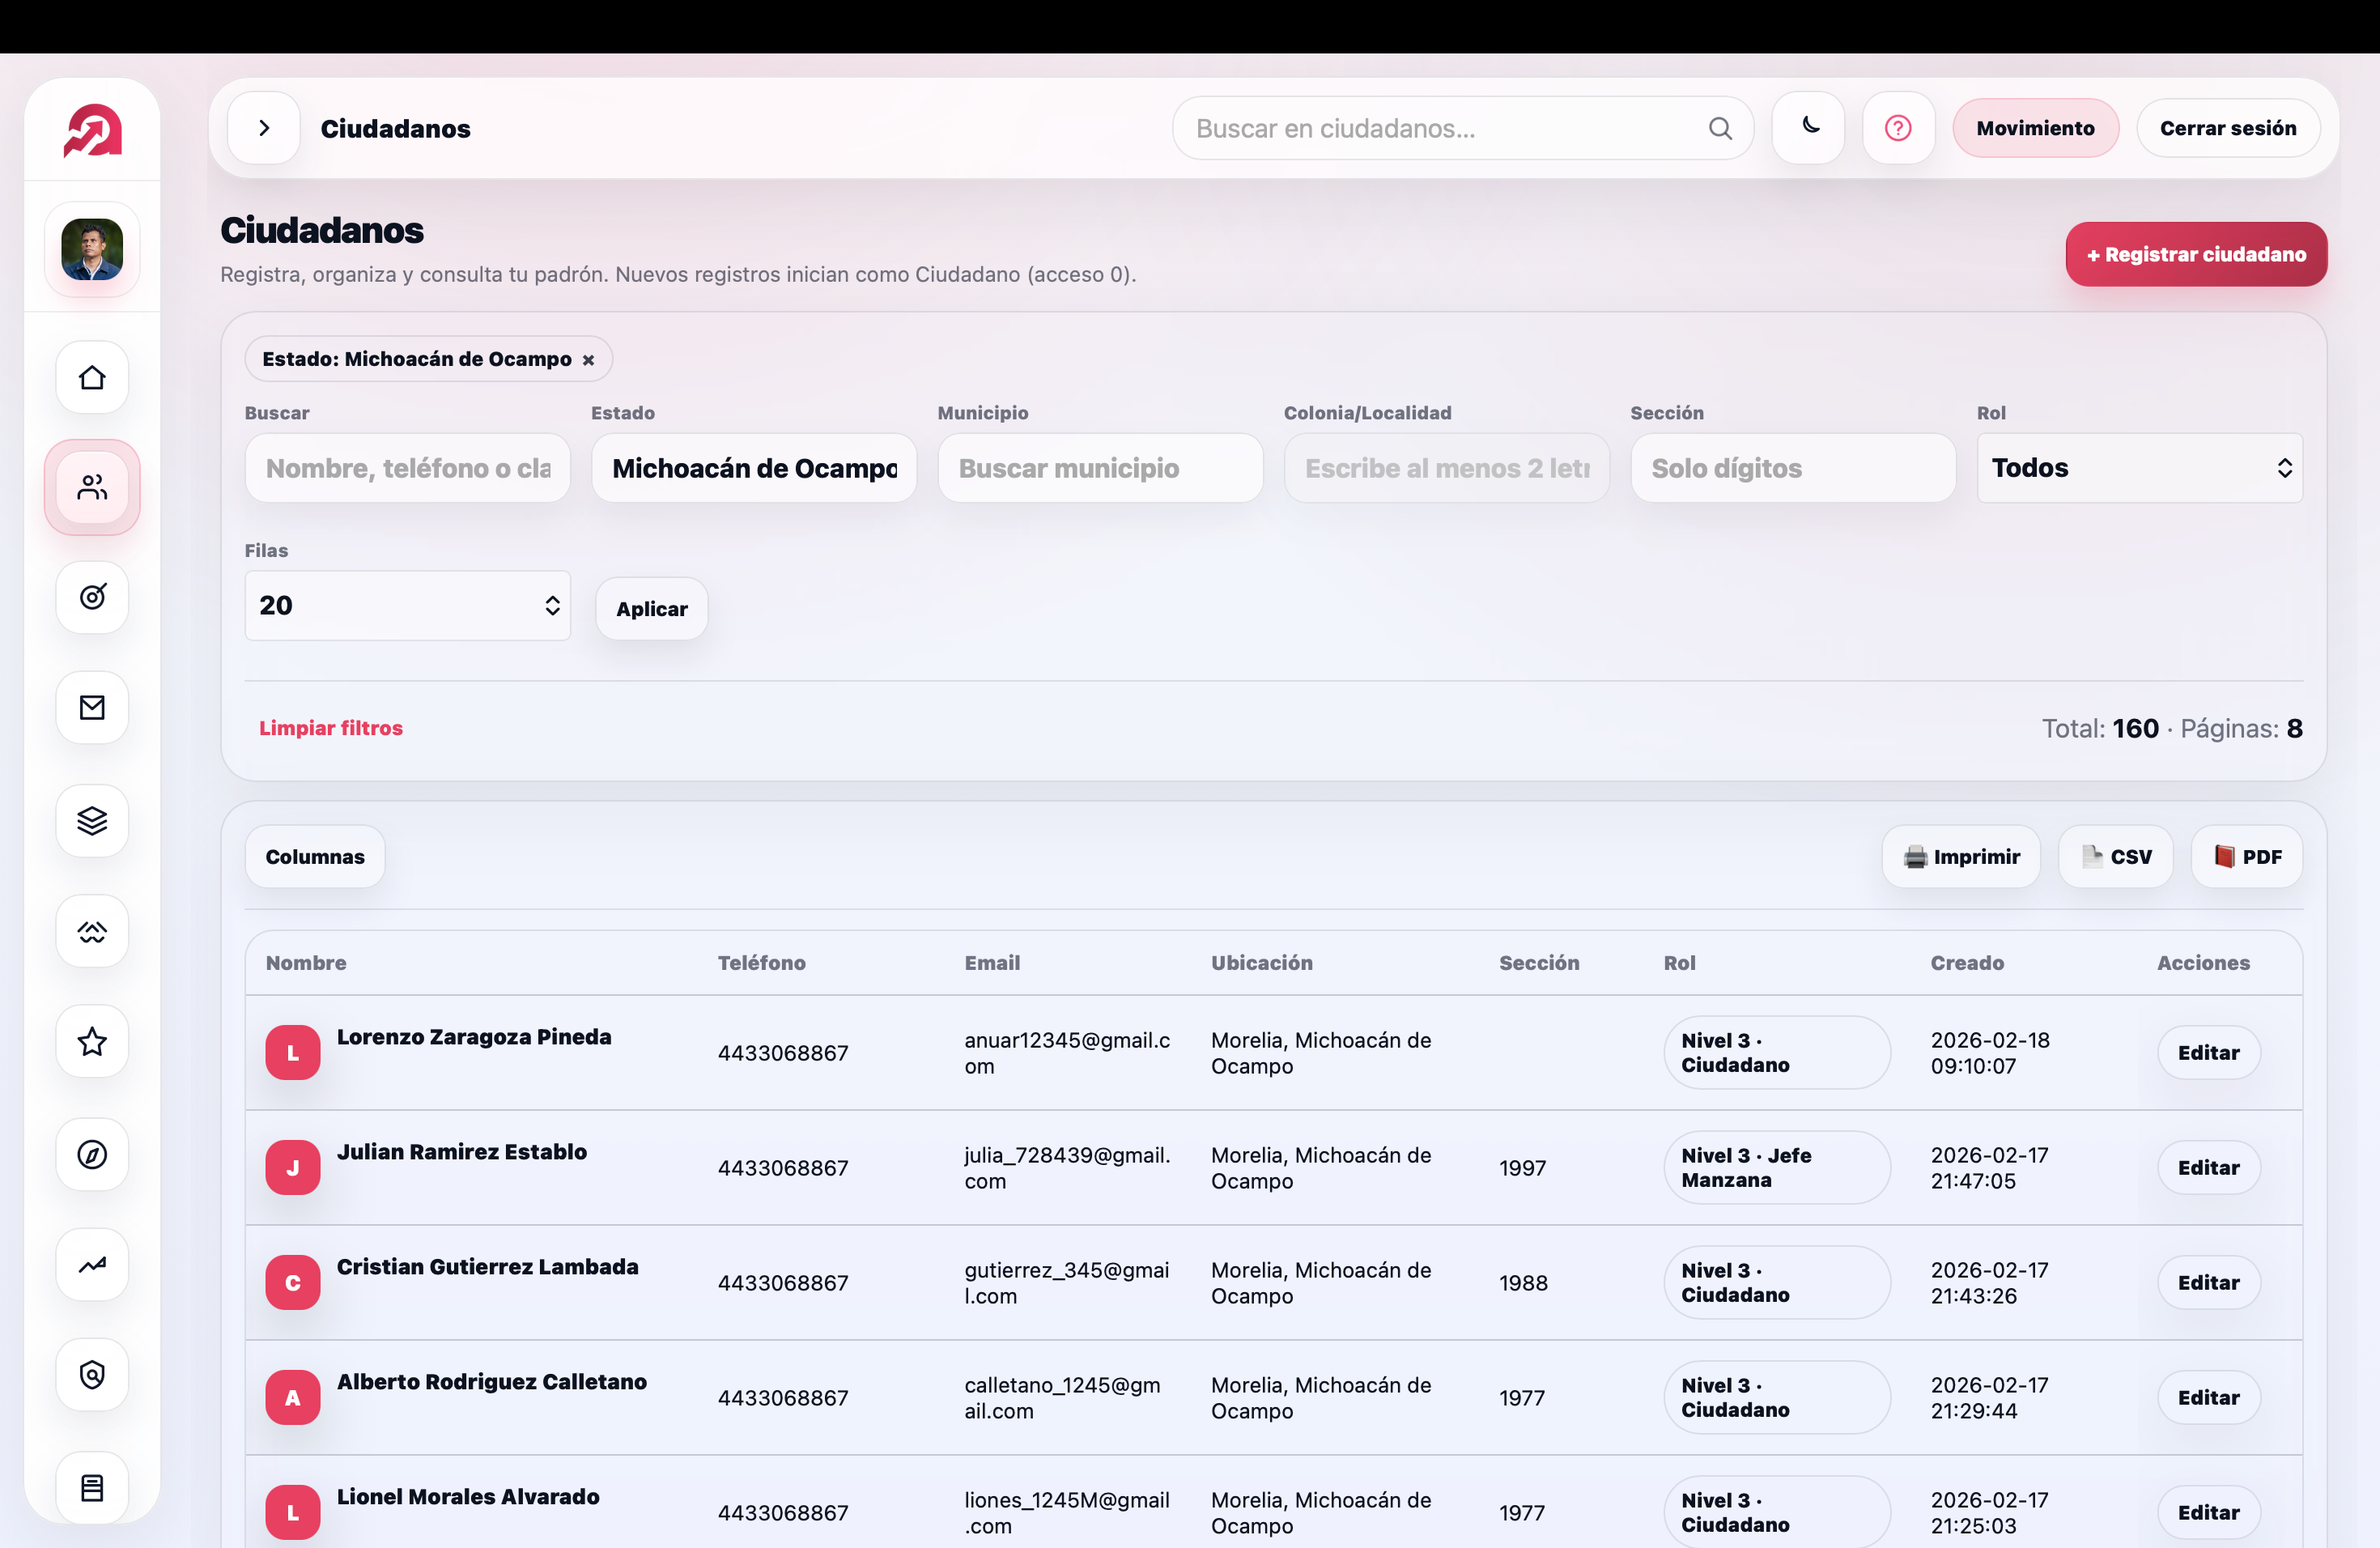Export the table as CSV
The width and height of the screenshot is (2380, 1548).
click(x=2116, y=857)
